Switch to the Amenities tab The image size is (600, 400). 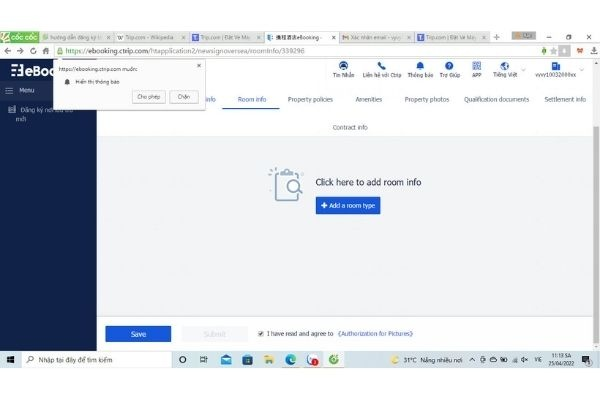pos(368,100)
